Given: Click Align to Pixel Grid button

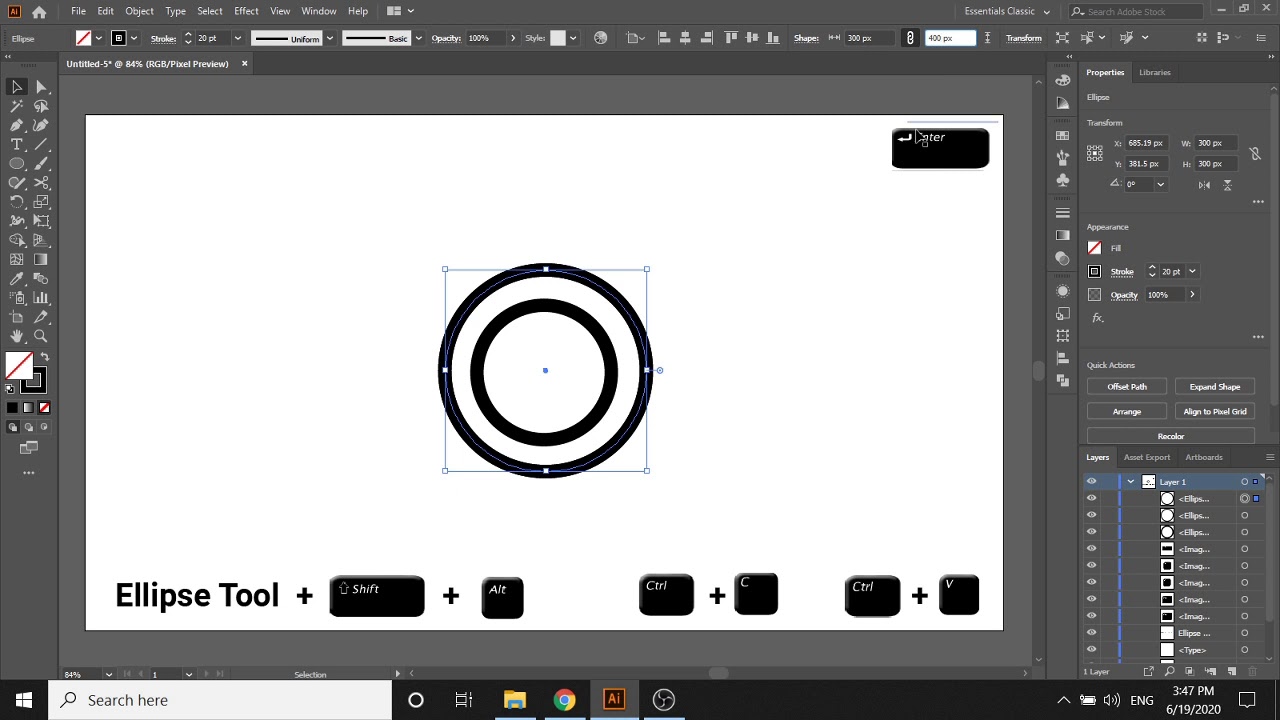Looking at the screenshot, I should tap(1215, 412).
